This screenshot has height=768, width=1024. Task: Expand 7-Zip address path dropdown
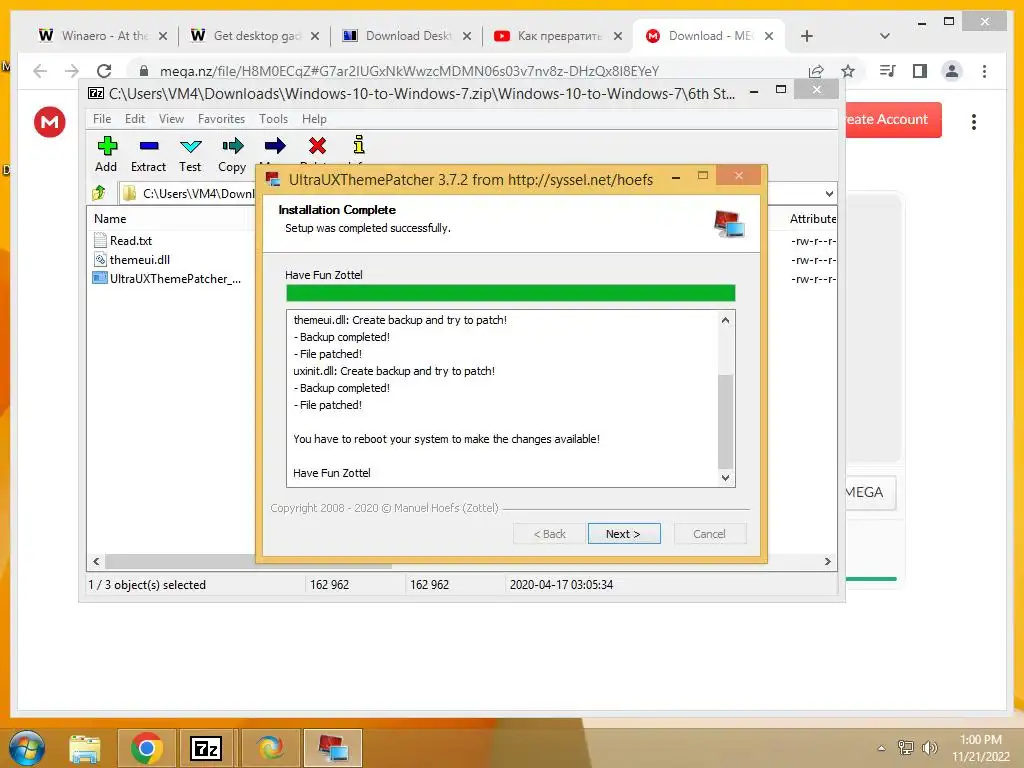[829, 193]
